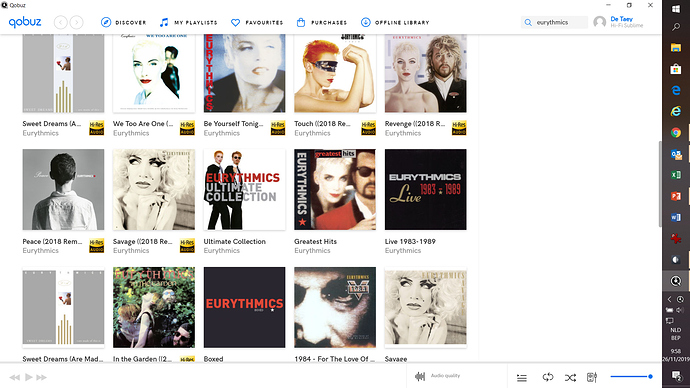Open the audio output device icon
690x388 pixels.
[592, 377]
